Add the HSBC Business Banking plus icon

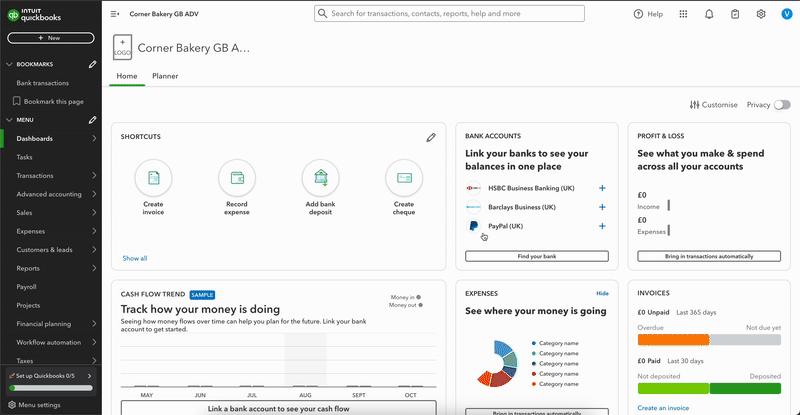pos(602,188)
